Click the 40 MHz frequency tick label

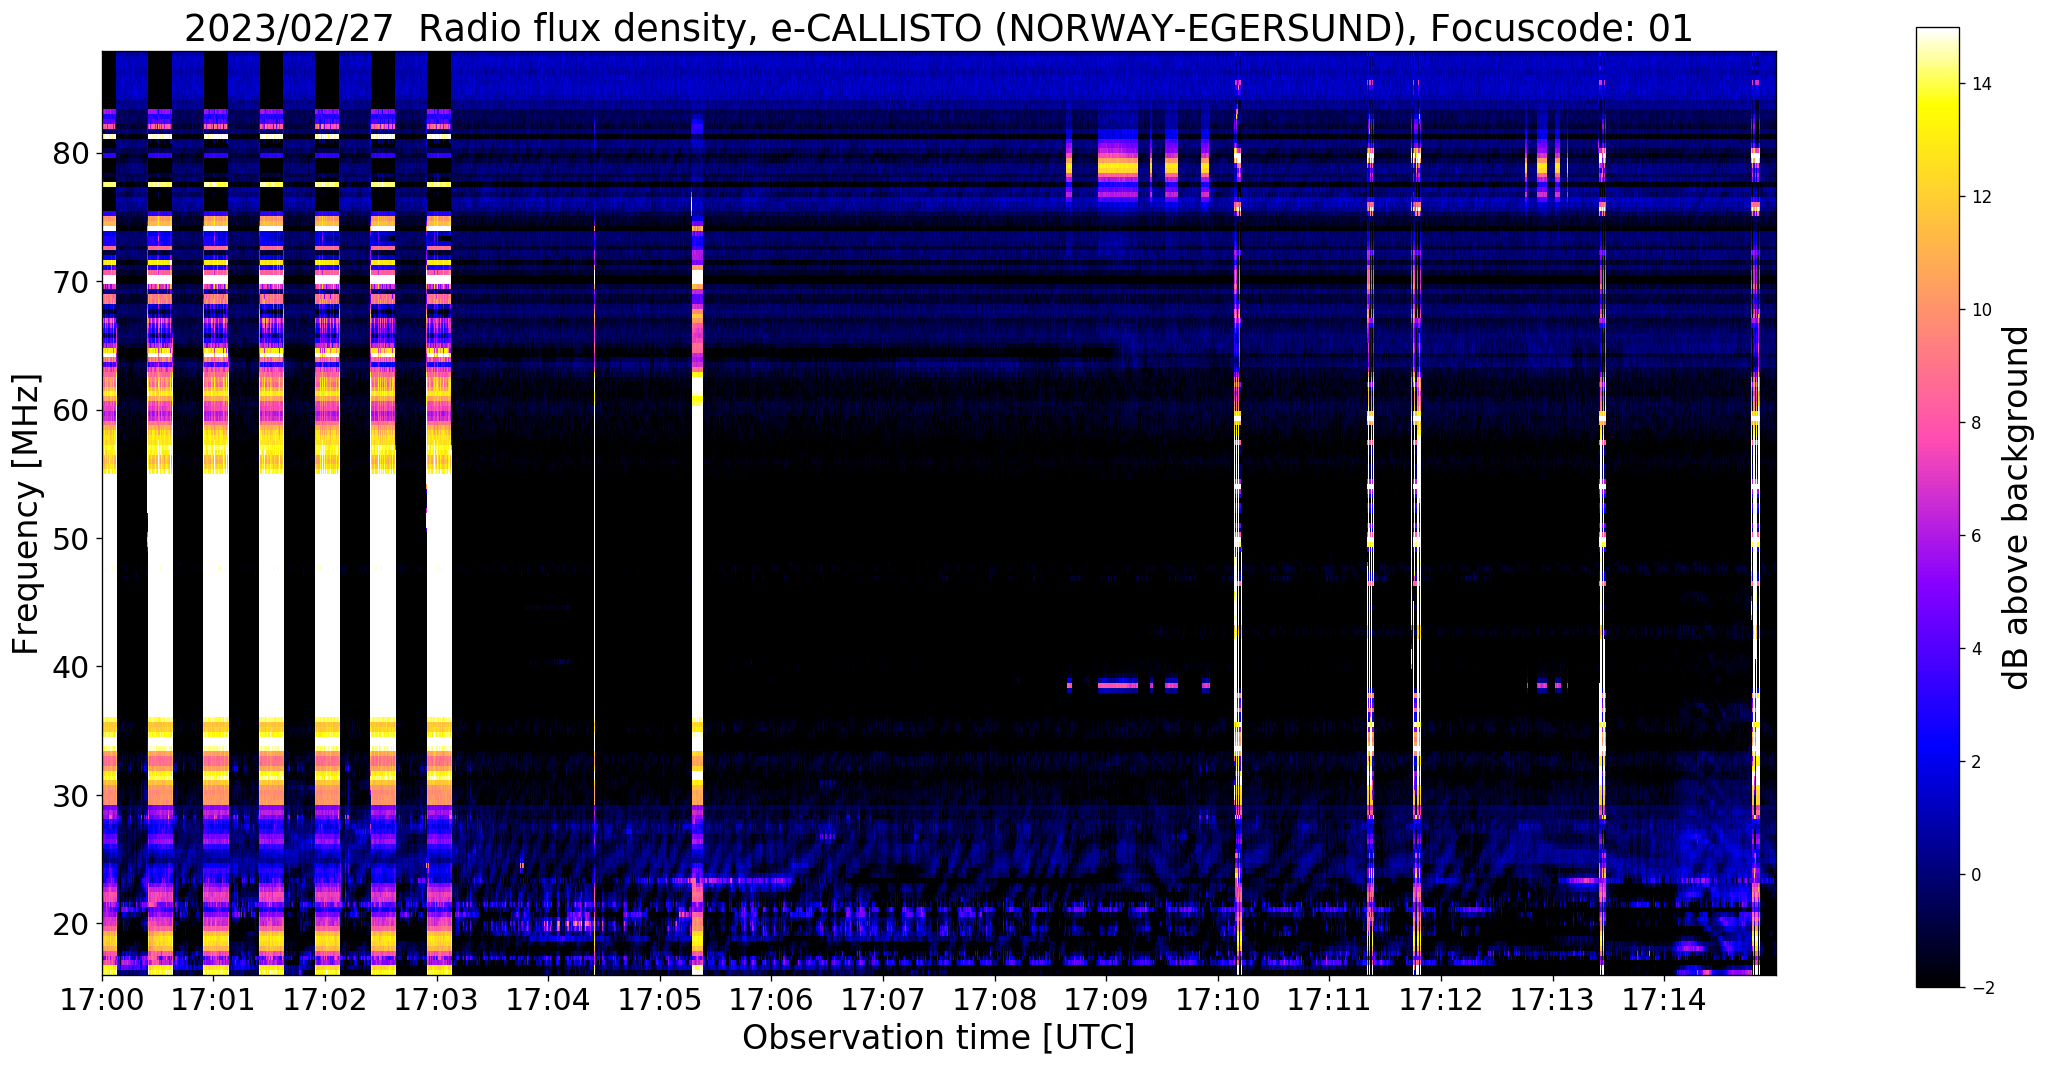click(x=70, y=667)
